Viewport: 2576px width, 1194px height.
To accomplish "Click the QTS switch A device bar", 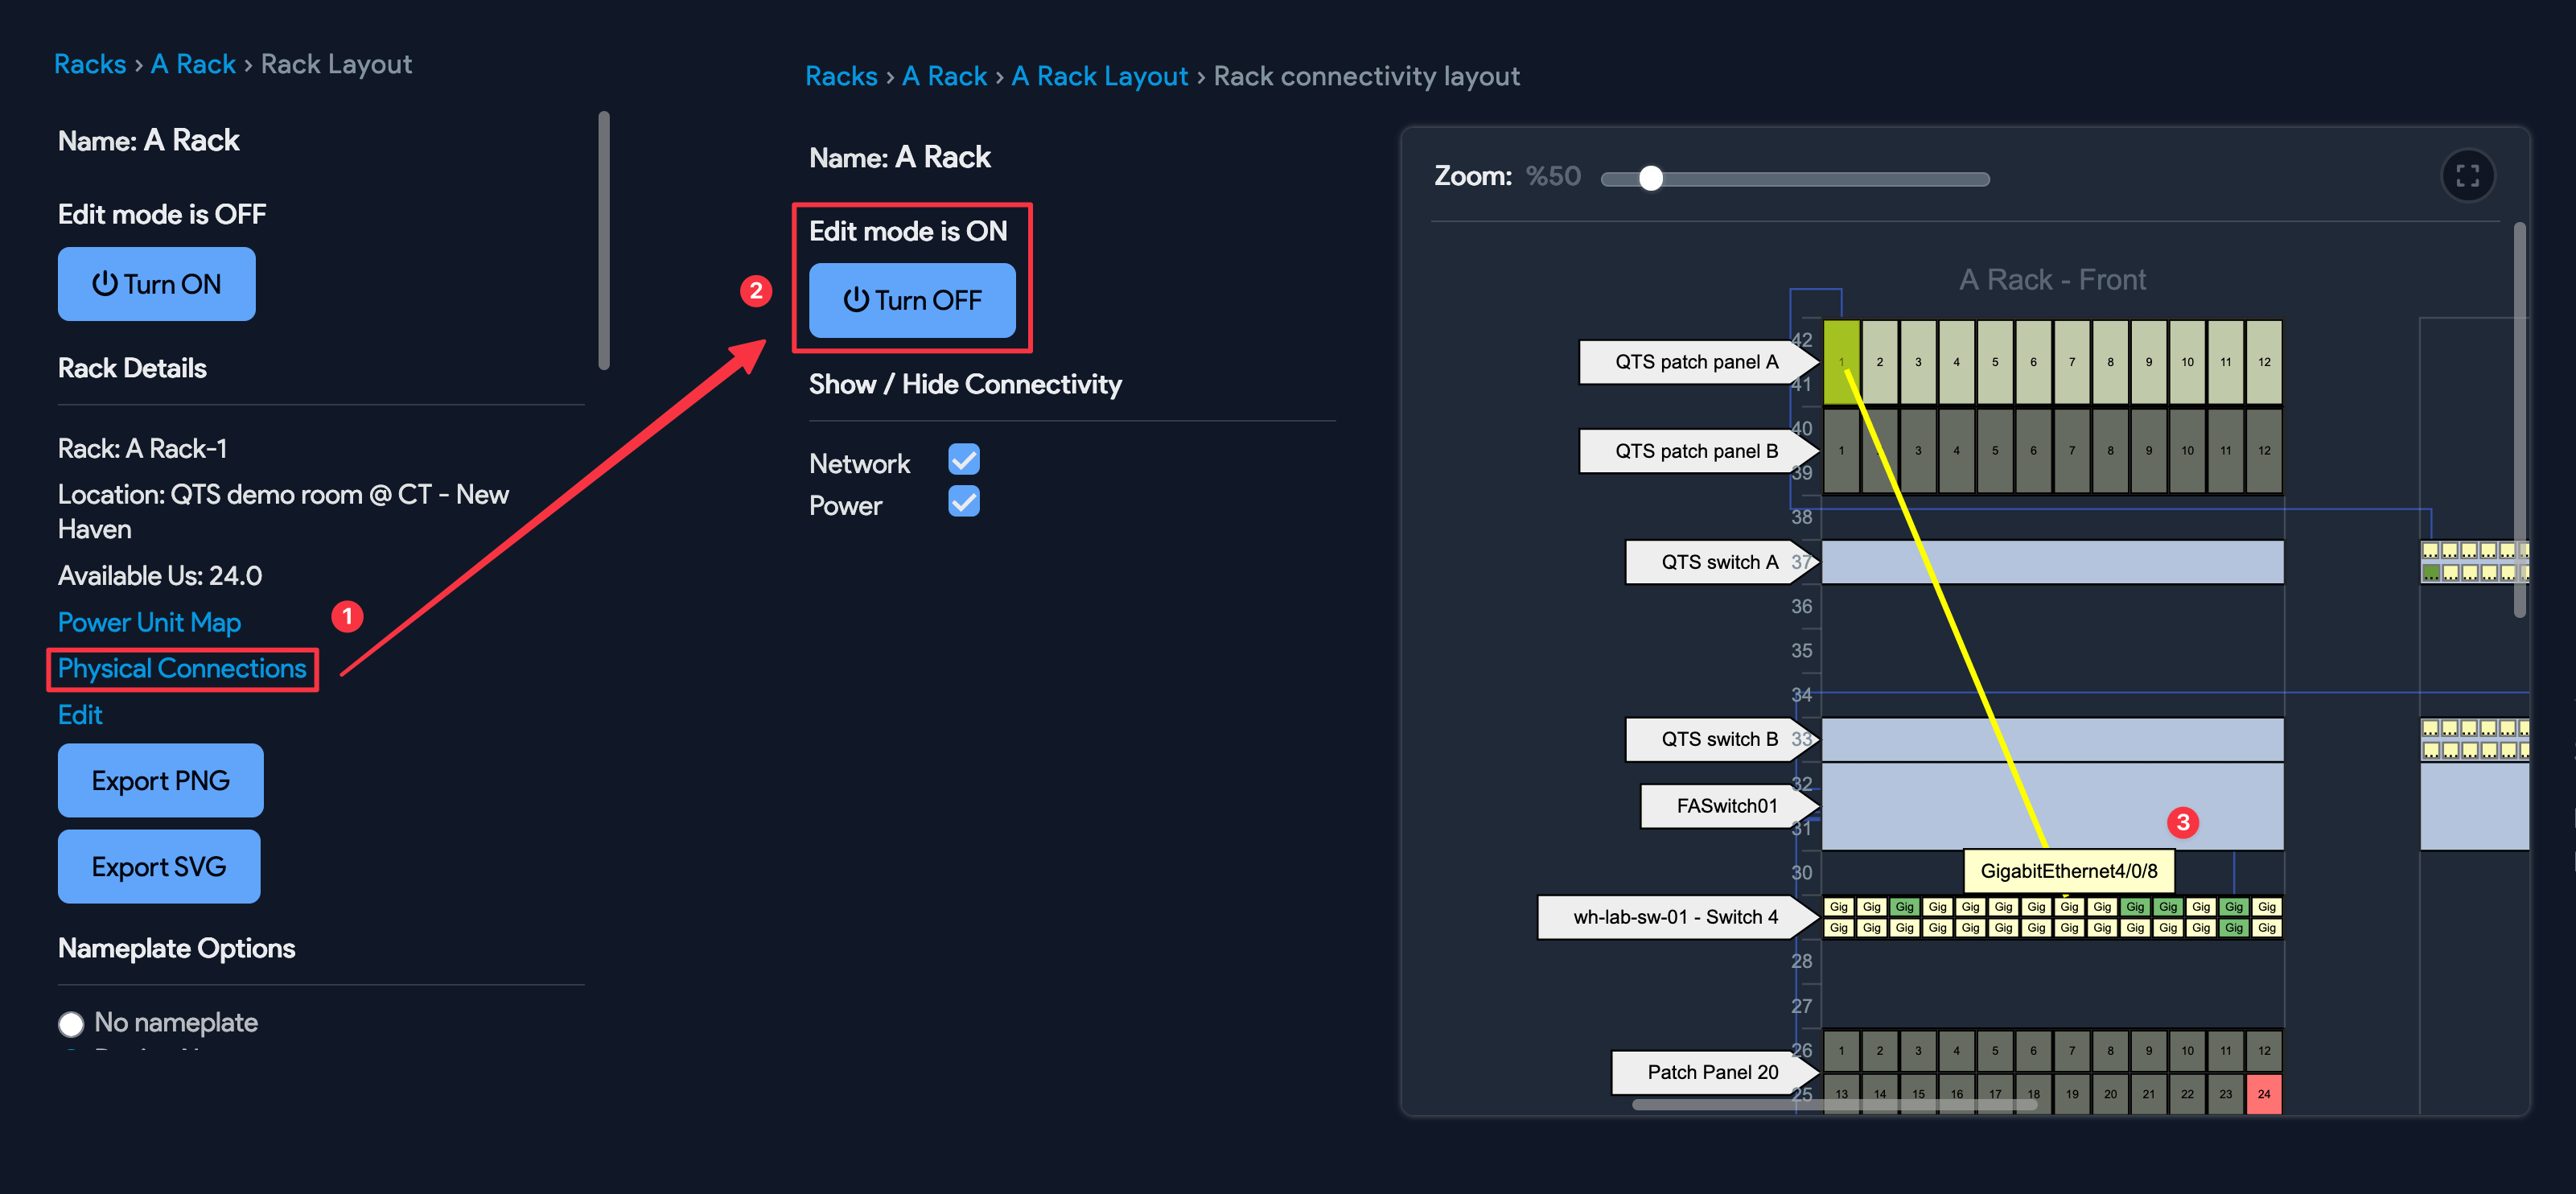I will click(x=2052, y=562).
